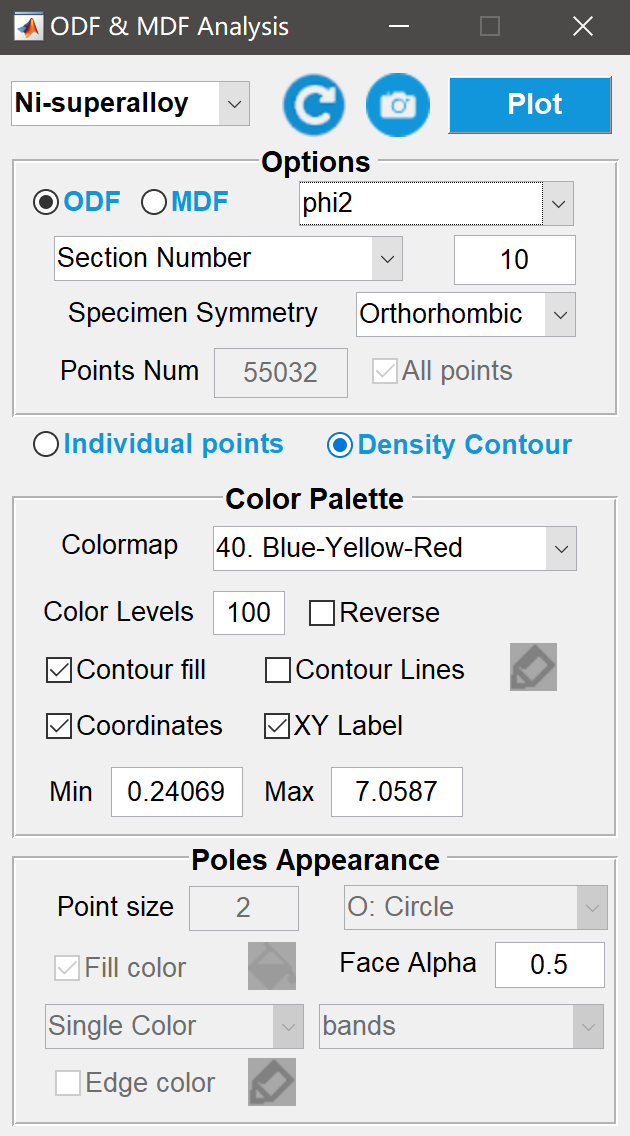Viewport: 630px width, 1136px height.
Task: Click the edge color pencil icon
Action: pyautogui.click(x=272, y=1082)
